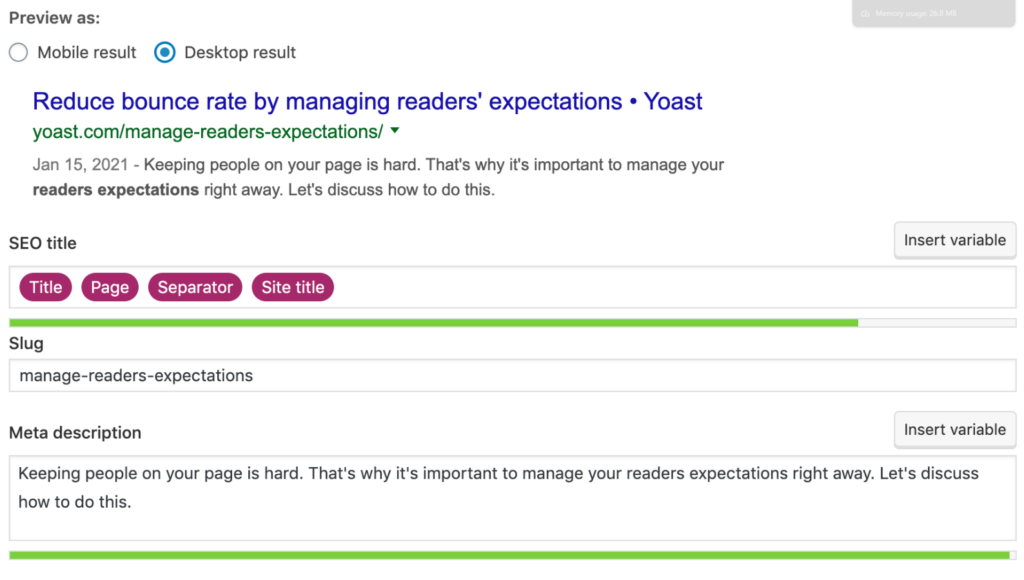Click Insert variable for SEO title

pyautogui.click(x=955, y=240)
